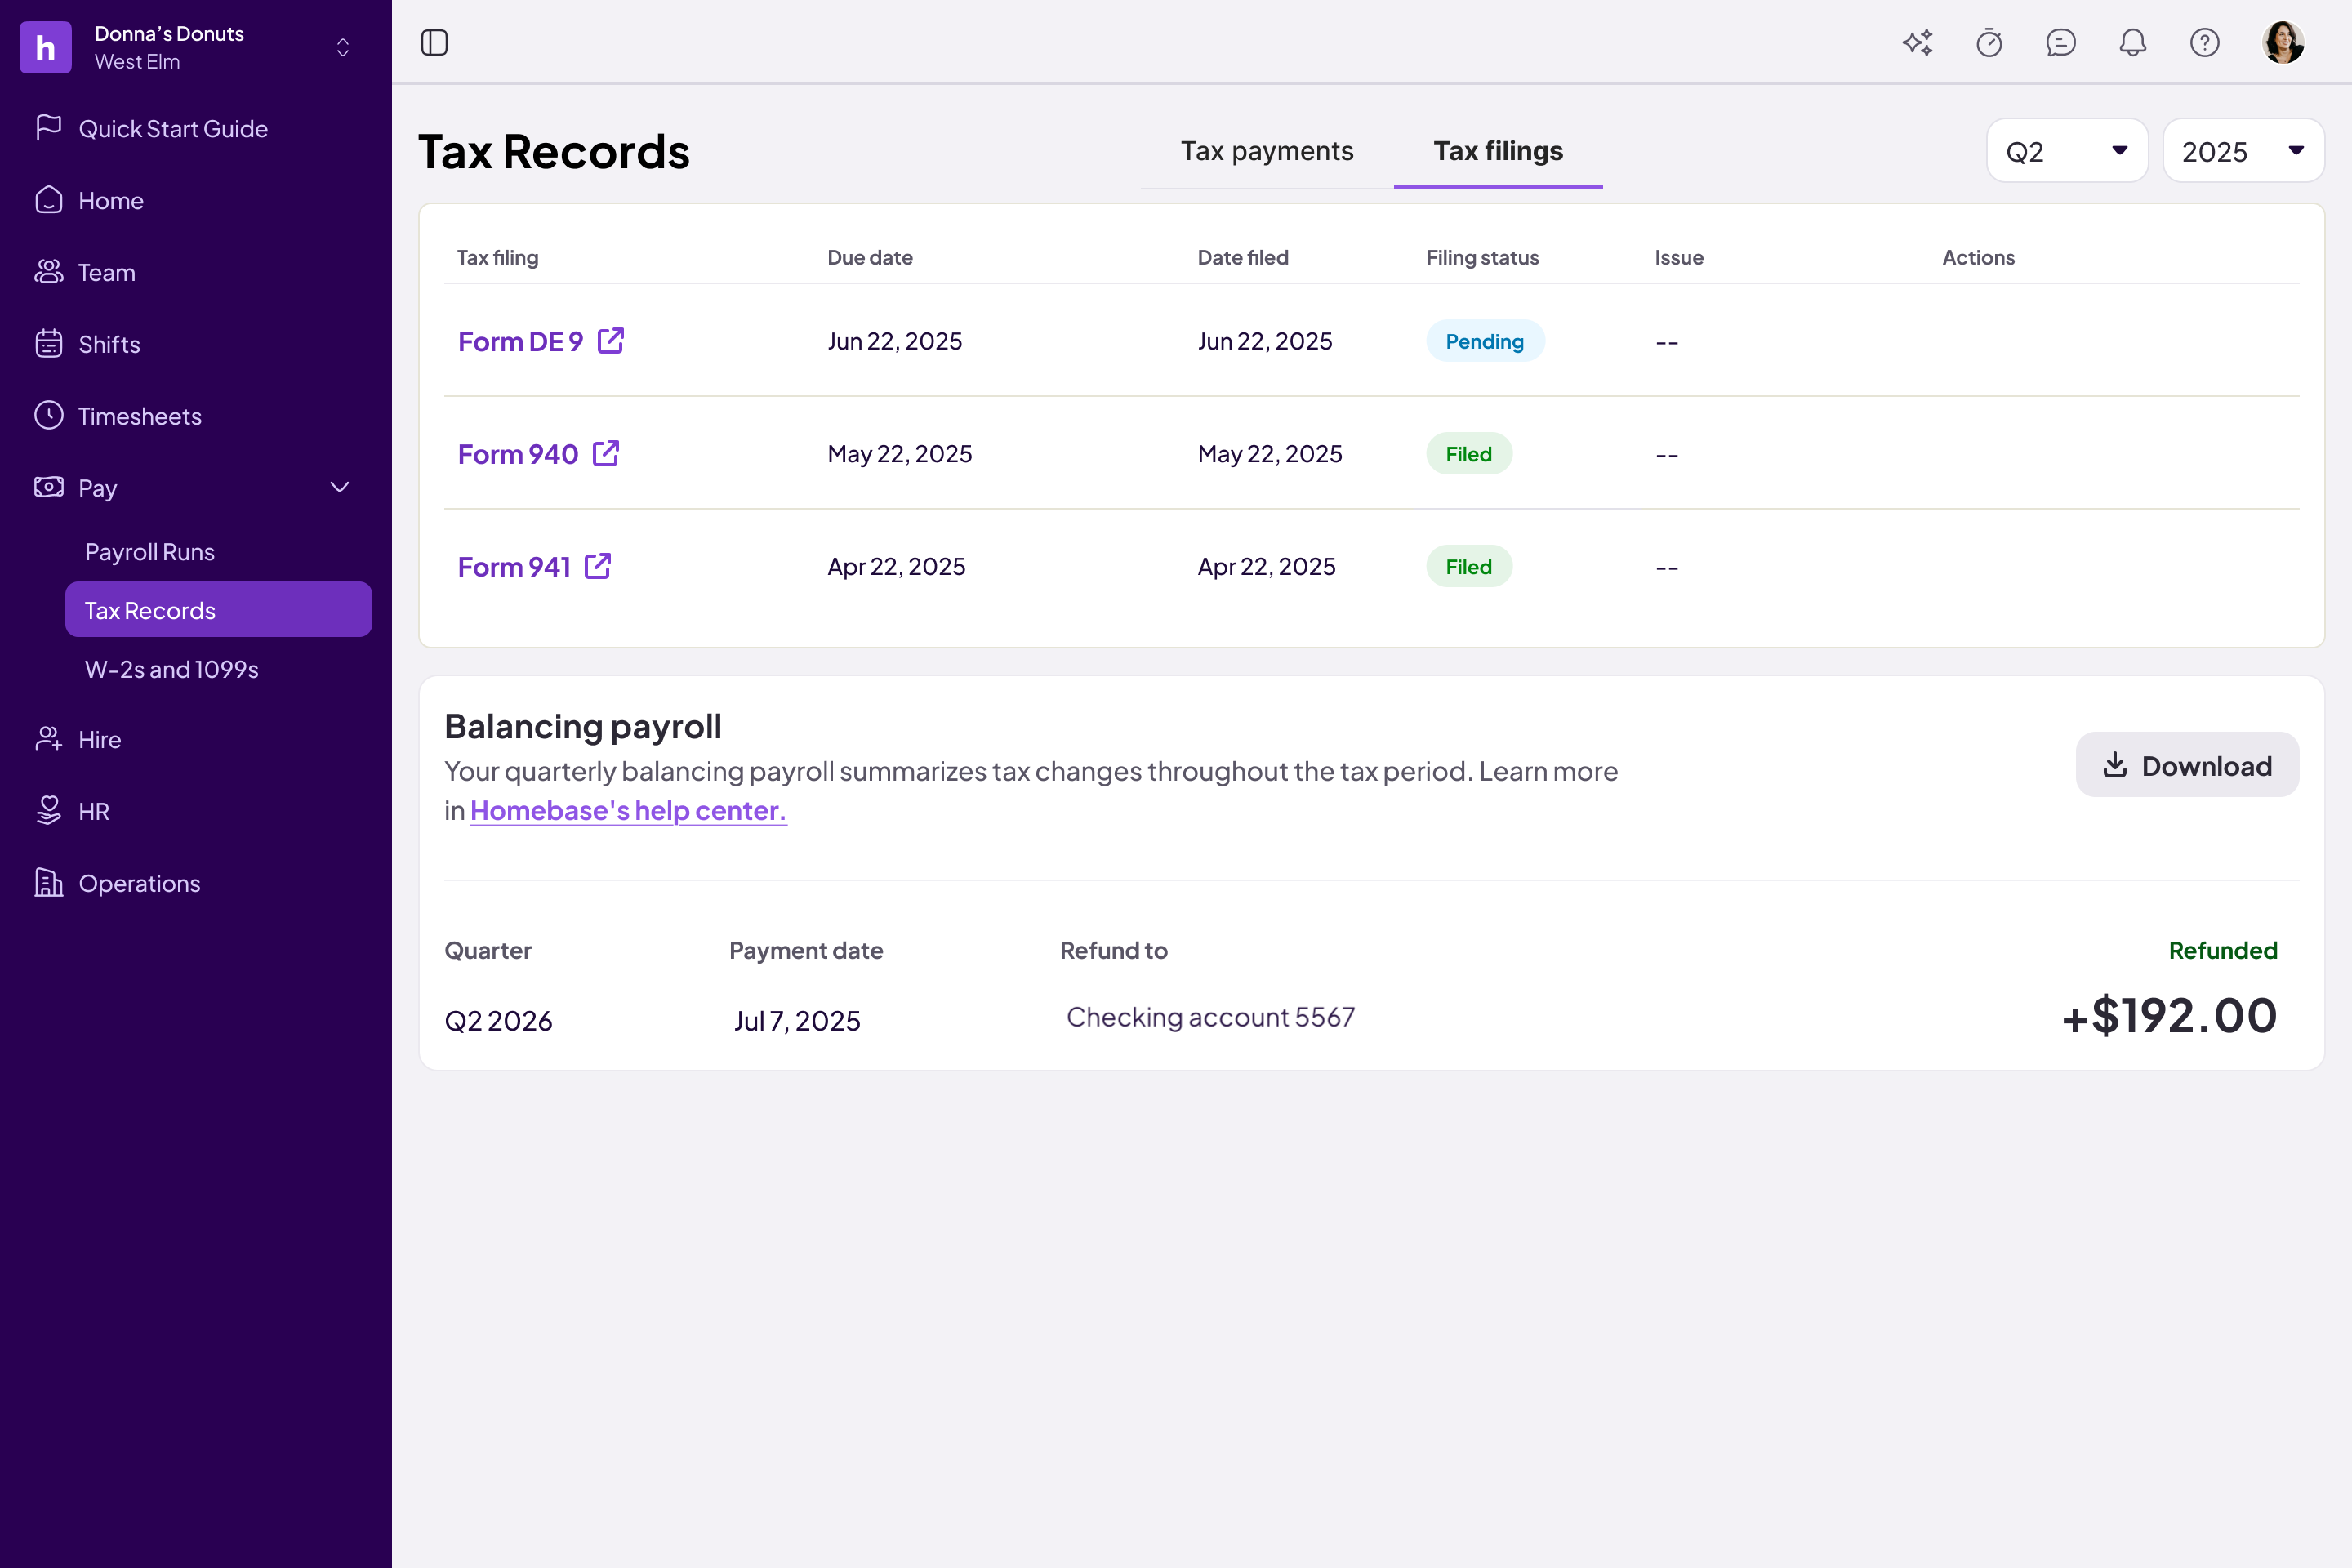This screenshot has height=1568, width=2352.
Task: Download the balancing payroll report
Action: (x=2187, y=765)
